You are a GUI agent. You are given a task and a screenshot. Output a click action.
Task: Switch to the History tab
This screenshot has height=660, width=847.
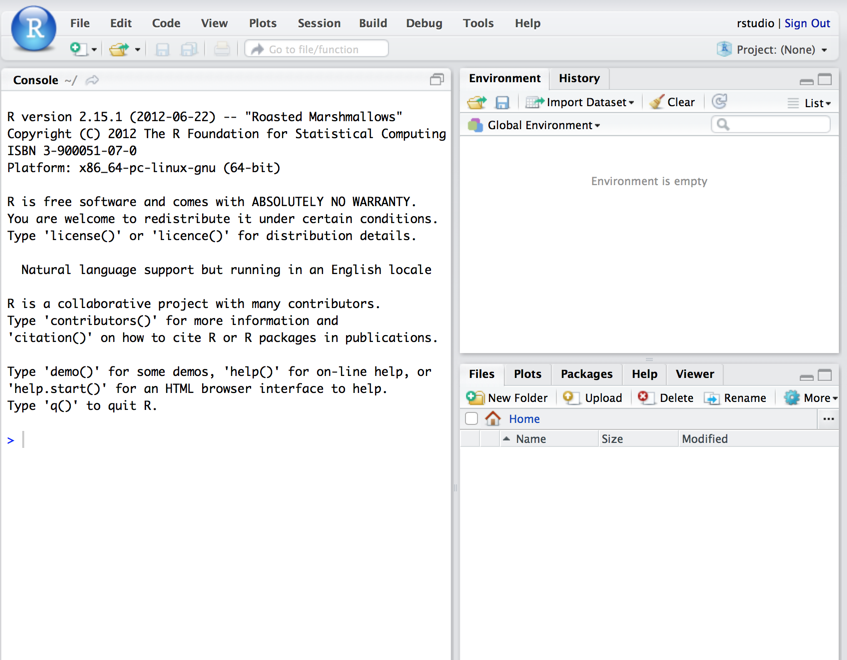[x=578, y=78]
